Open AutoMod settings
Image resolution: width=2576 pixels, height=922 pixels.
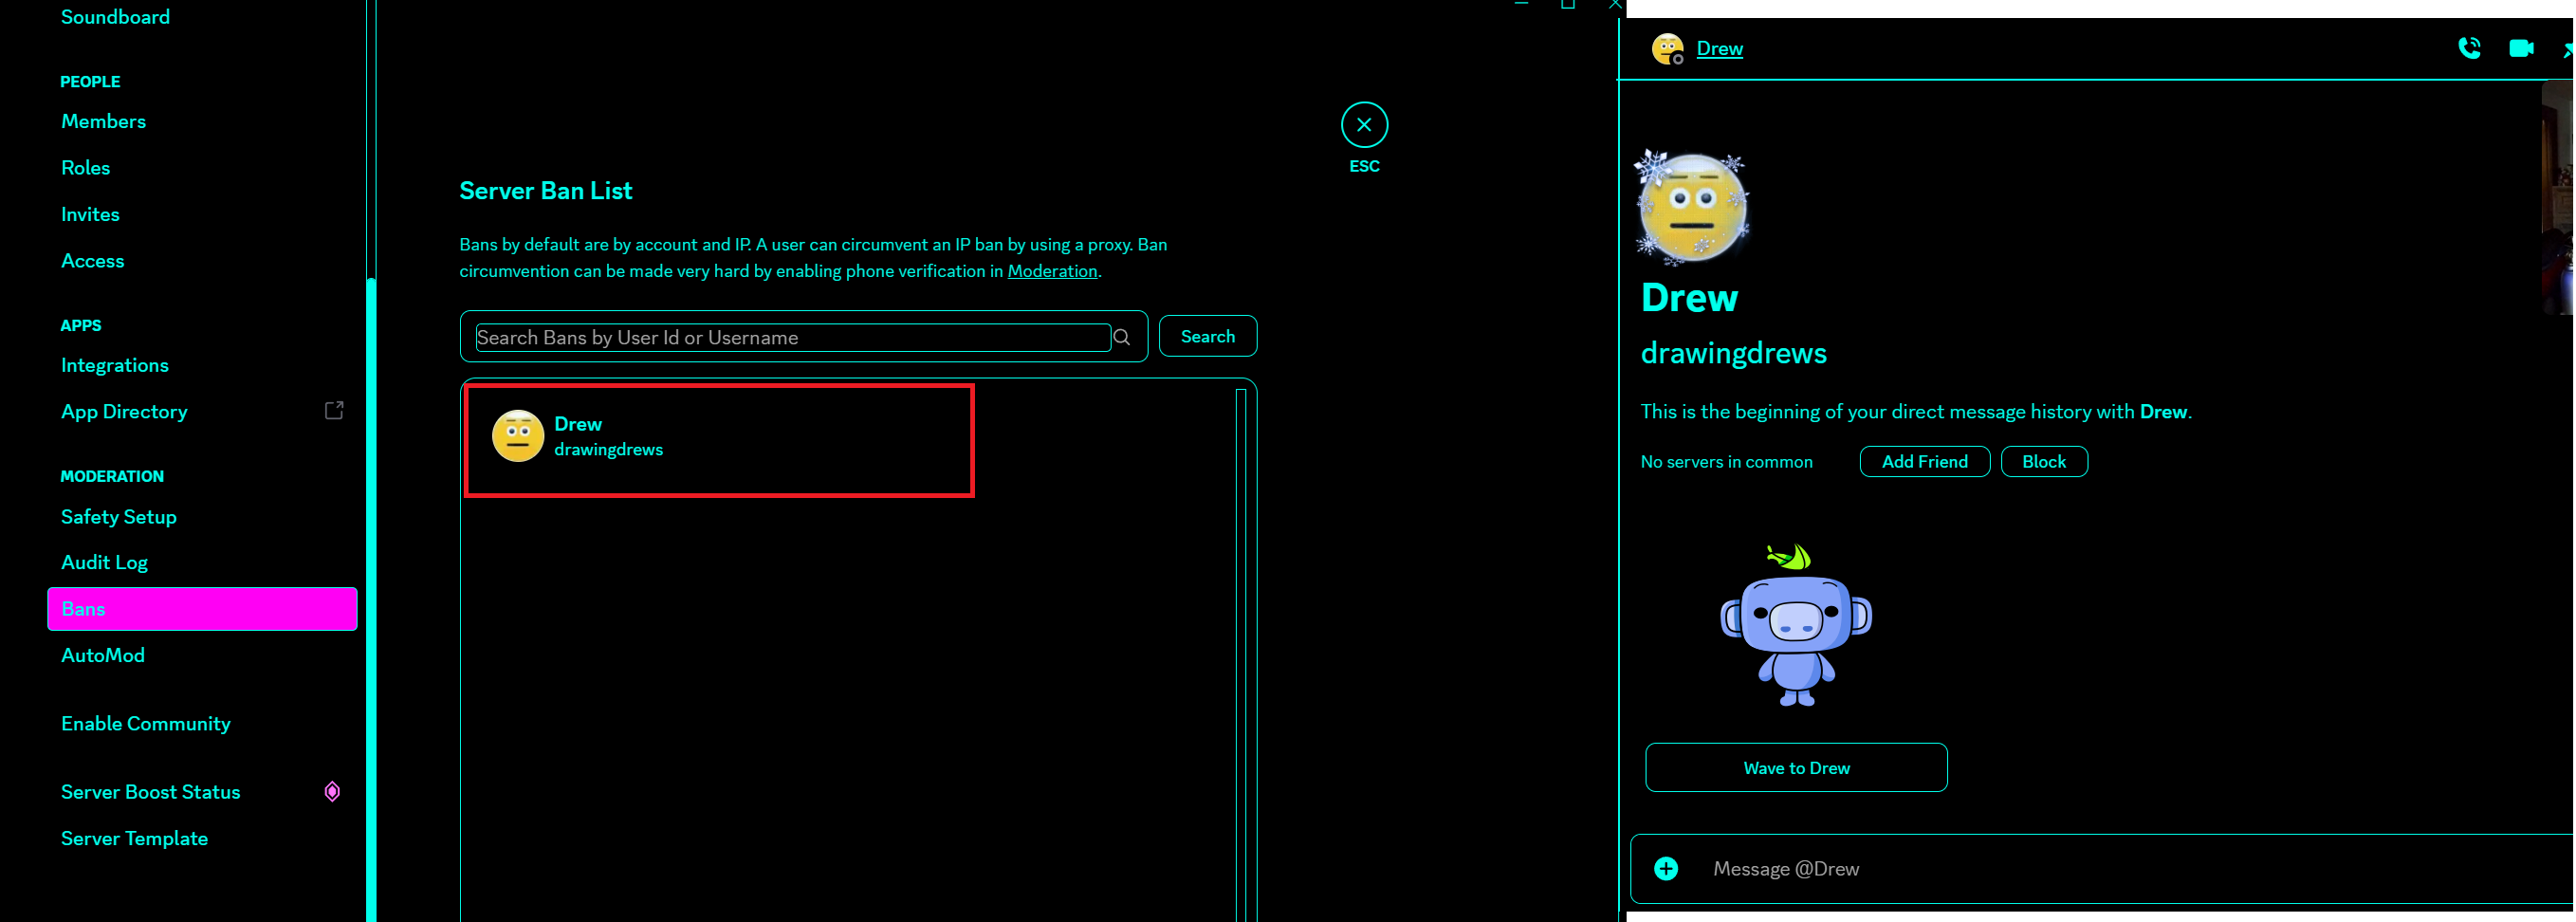pyautogui.click(x=102, y=655)
